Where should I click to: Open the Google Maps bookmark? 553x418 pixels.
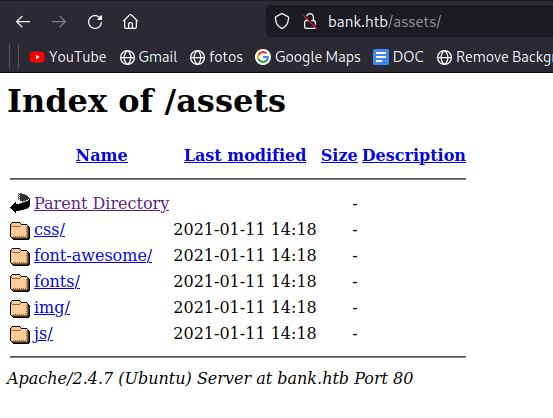(x=308, y=57)
